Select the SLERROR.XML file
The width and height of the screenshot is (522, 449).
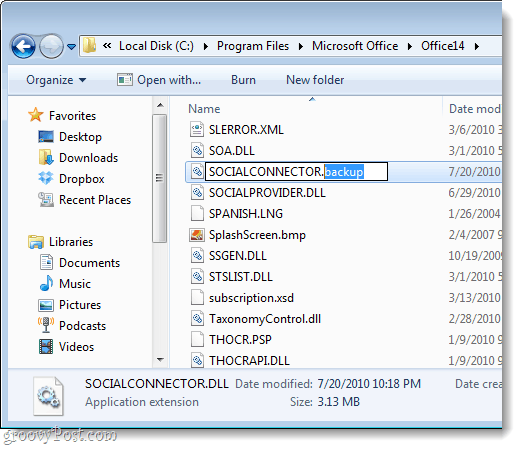click(246, 130)
